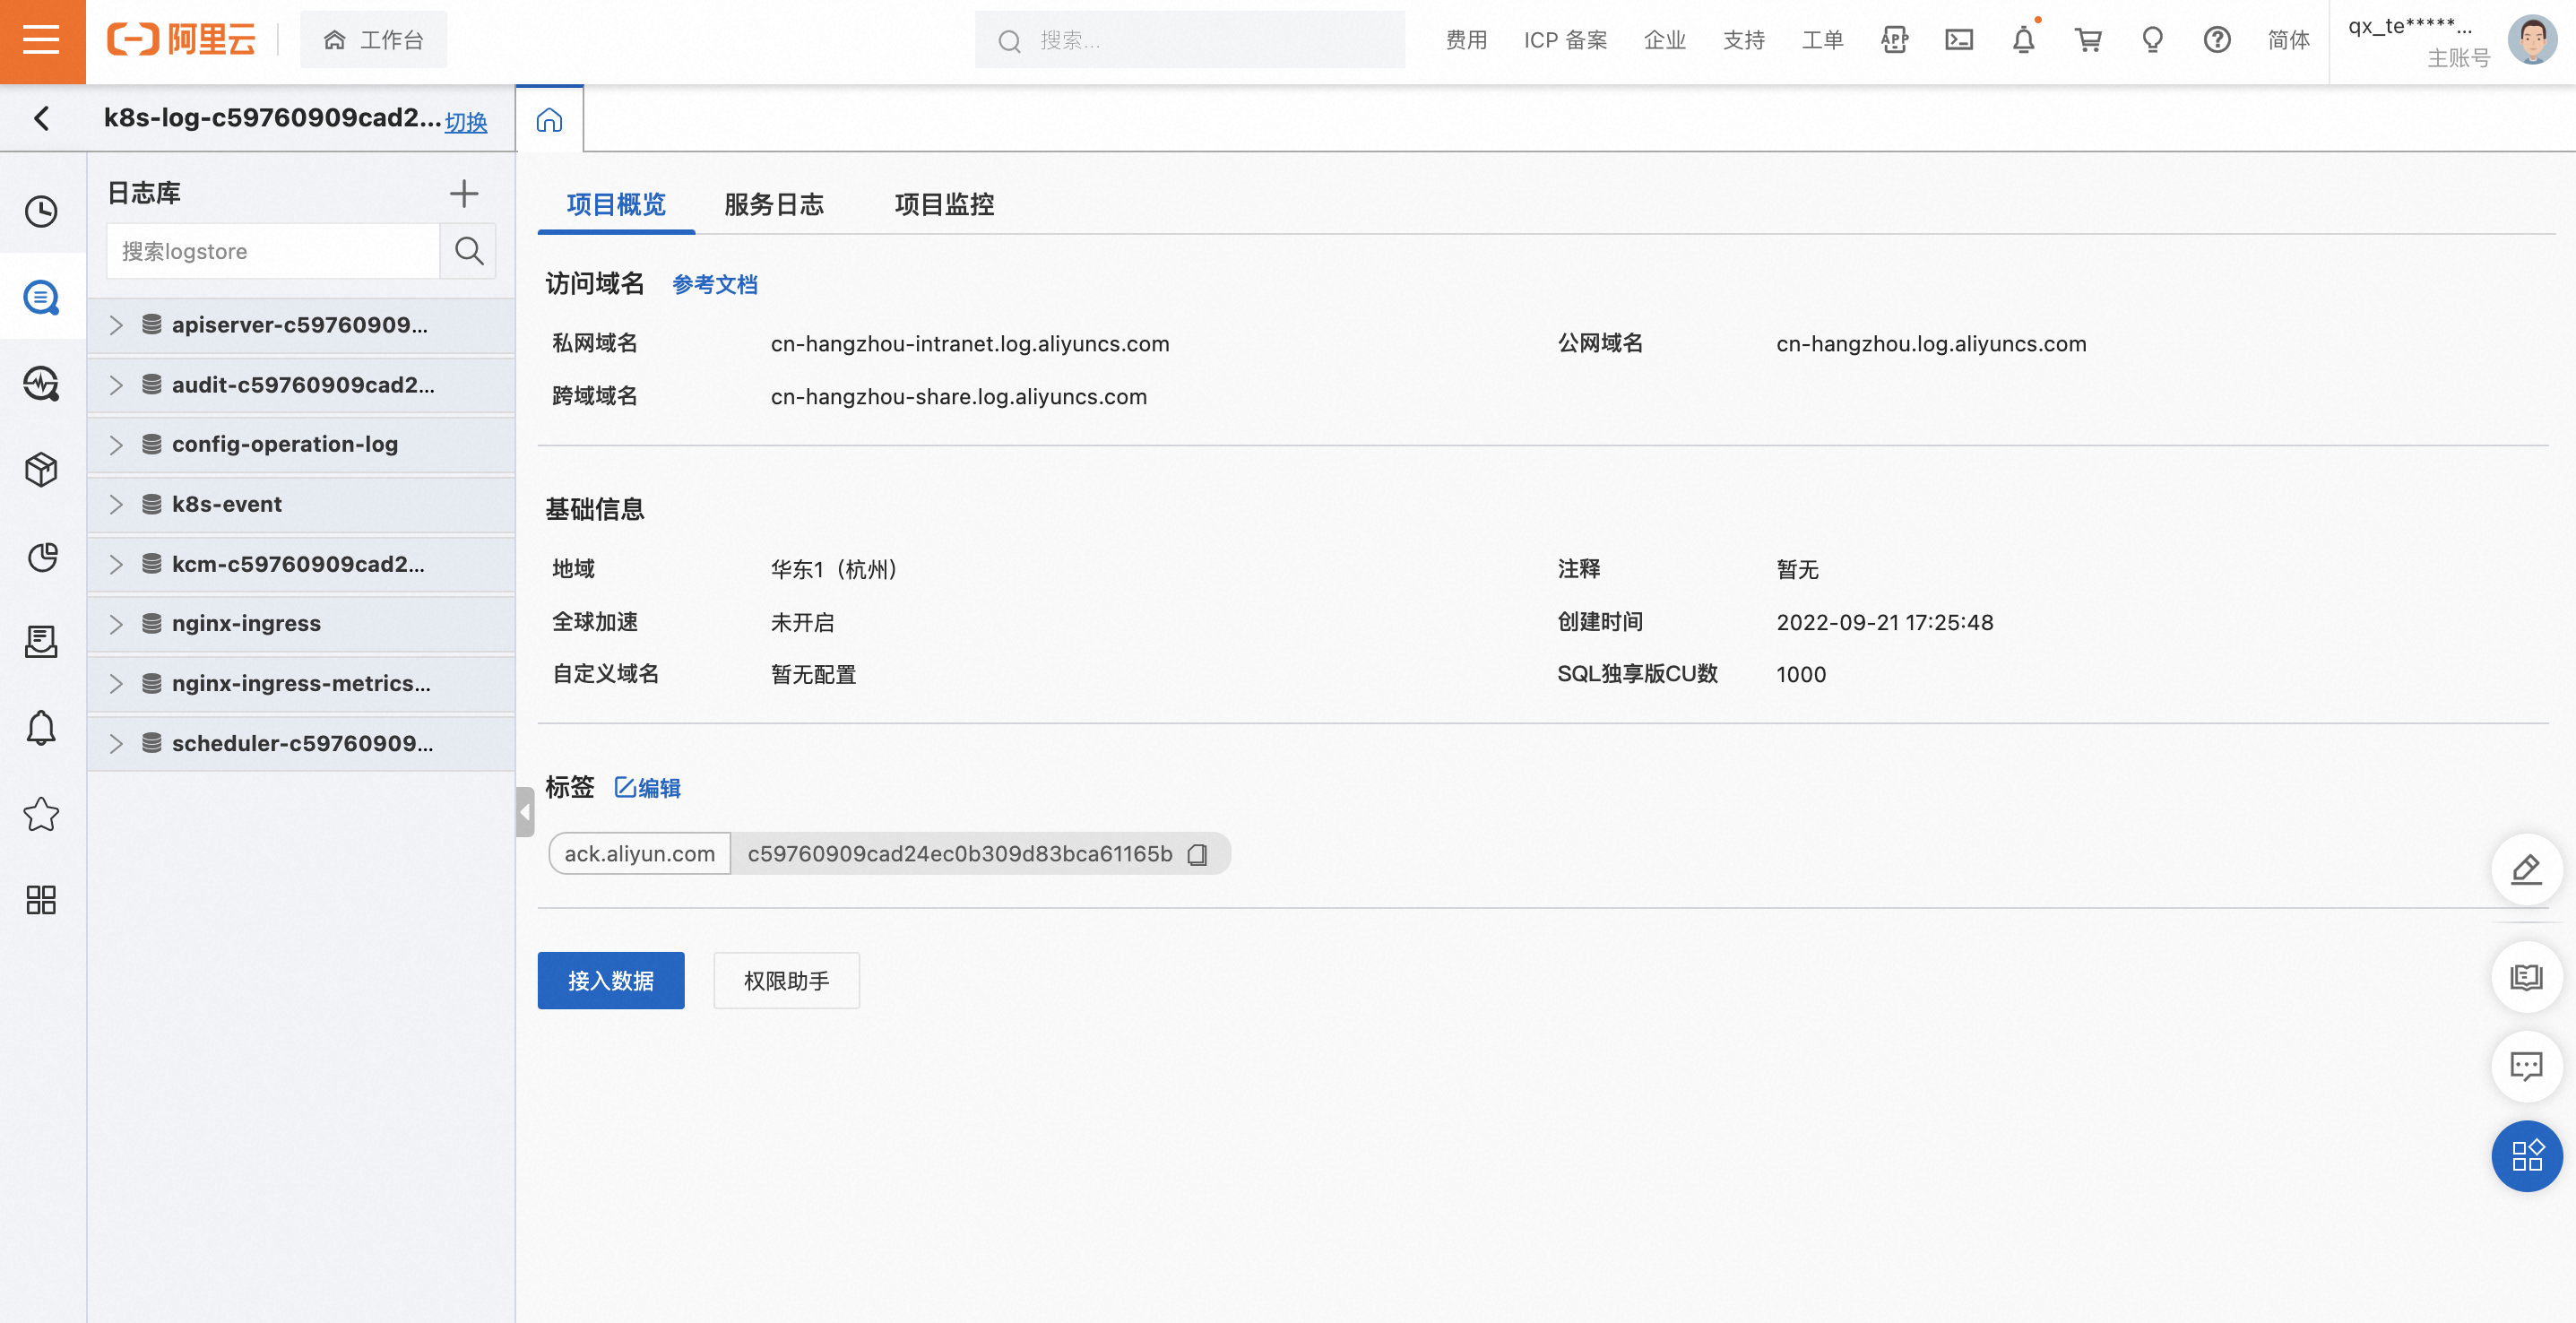Expand the k8s-event logstore
The width and height of the screenshot is (2576, 1323).
pos(116,504)
